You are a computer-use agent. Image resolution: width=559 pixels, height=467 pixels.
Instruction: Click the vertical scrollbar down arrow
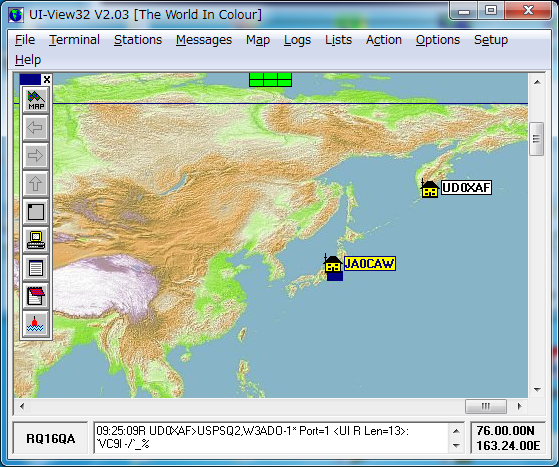[537, 390]
